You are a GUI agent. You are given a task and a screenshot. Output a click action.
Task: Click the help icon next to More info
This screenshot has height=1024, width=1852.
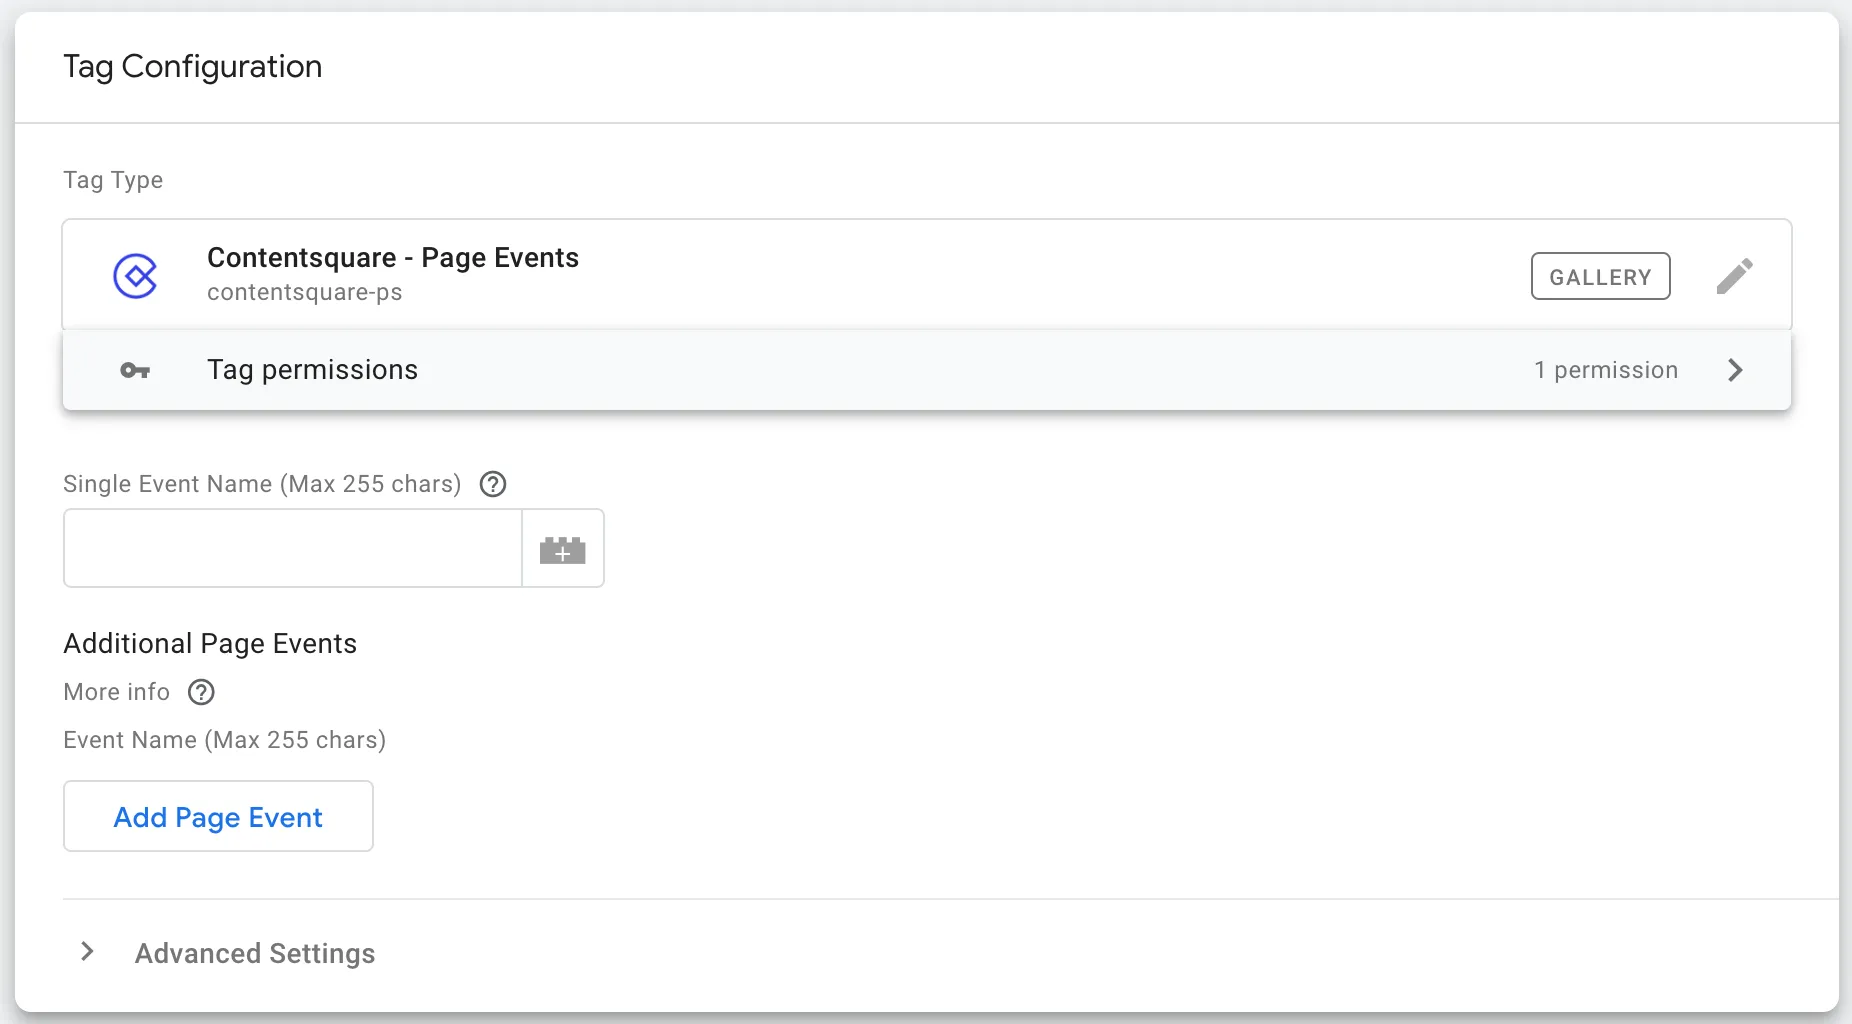[x=201, y=692]
